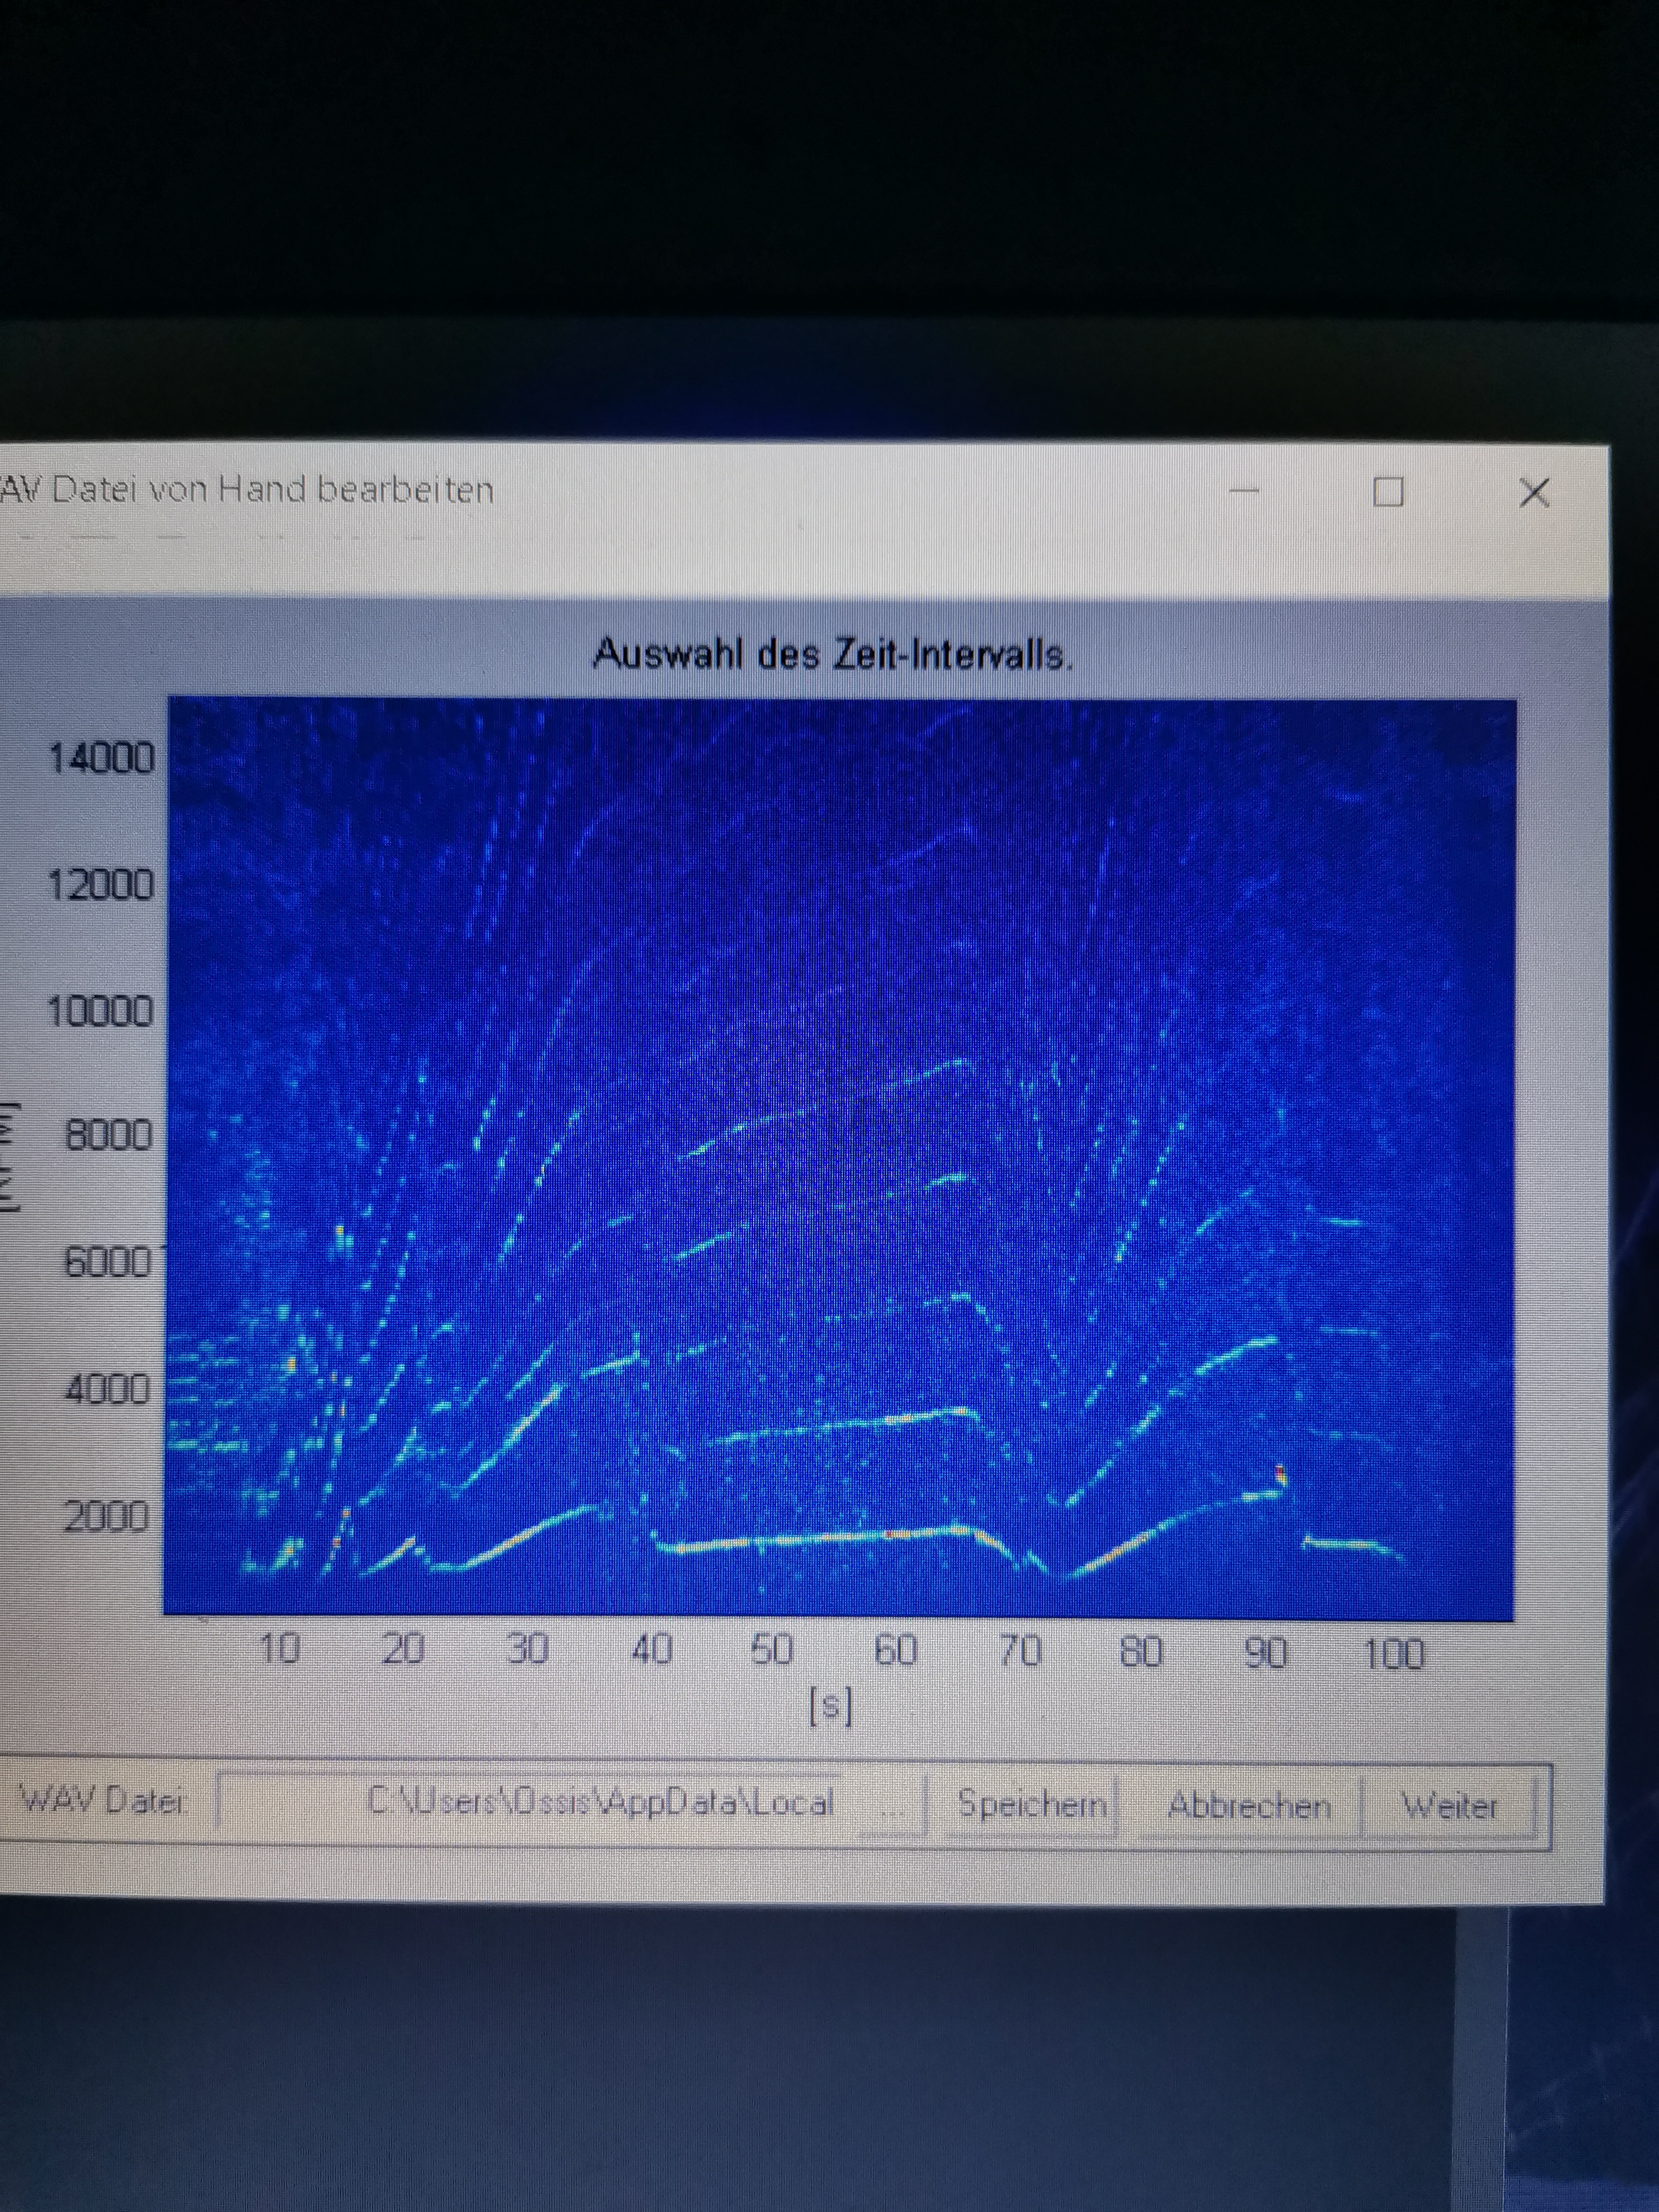Click the 50 tick on time axis

coord(772,1649)
